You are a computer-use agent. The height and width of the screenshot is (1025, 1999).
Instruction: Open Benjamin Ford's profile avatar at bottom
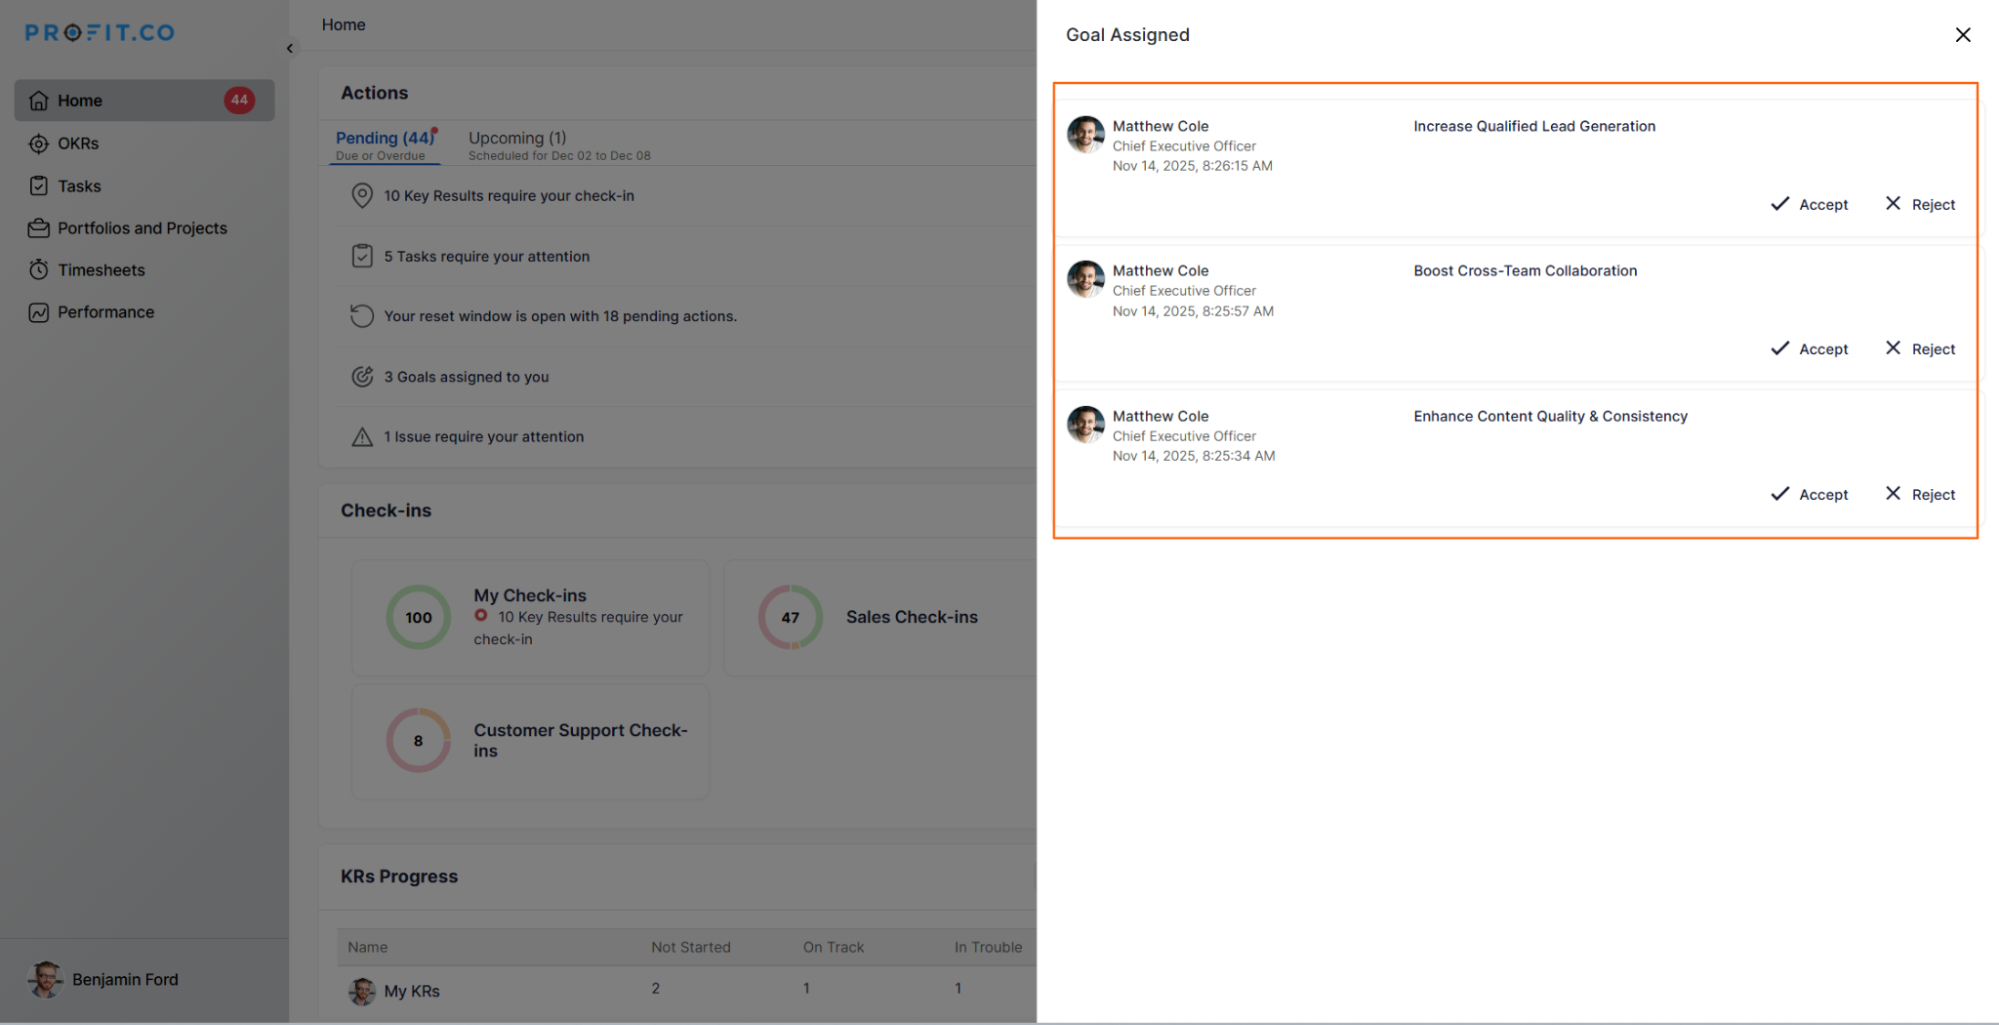point(45,979)
